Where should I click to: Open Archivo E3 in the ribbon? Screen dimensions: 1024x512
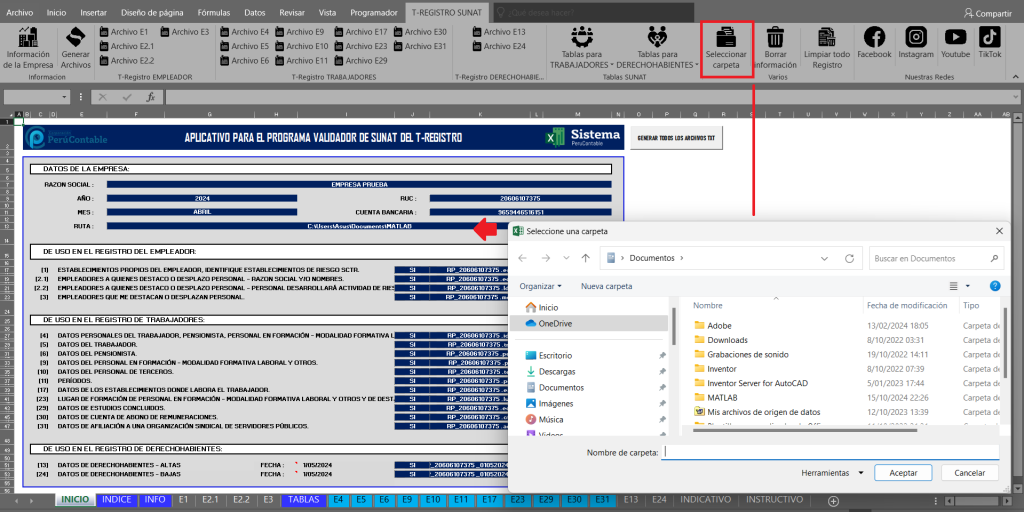tap(185, 31)
